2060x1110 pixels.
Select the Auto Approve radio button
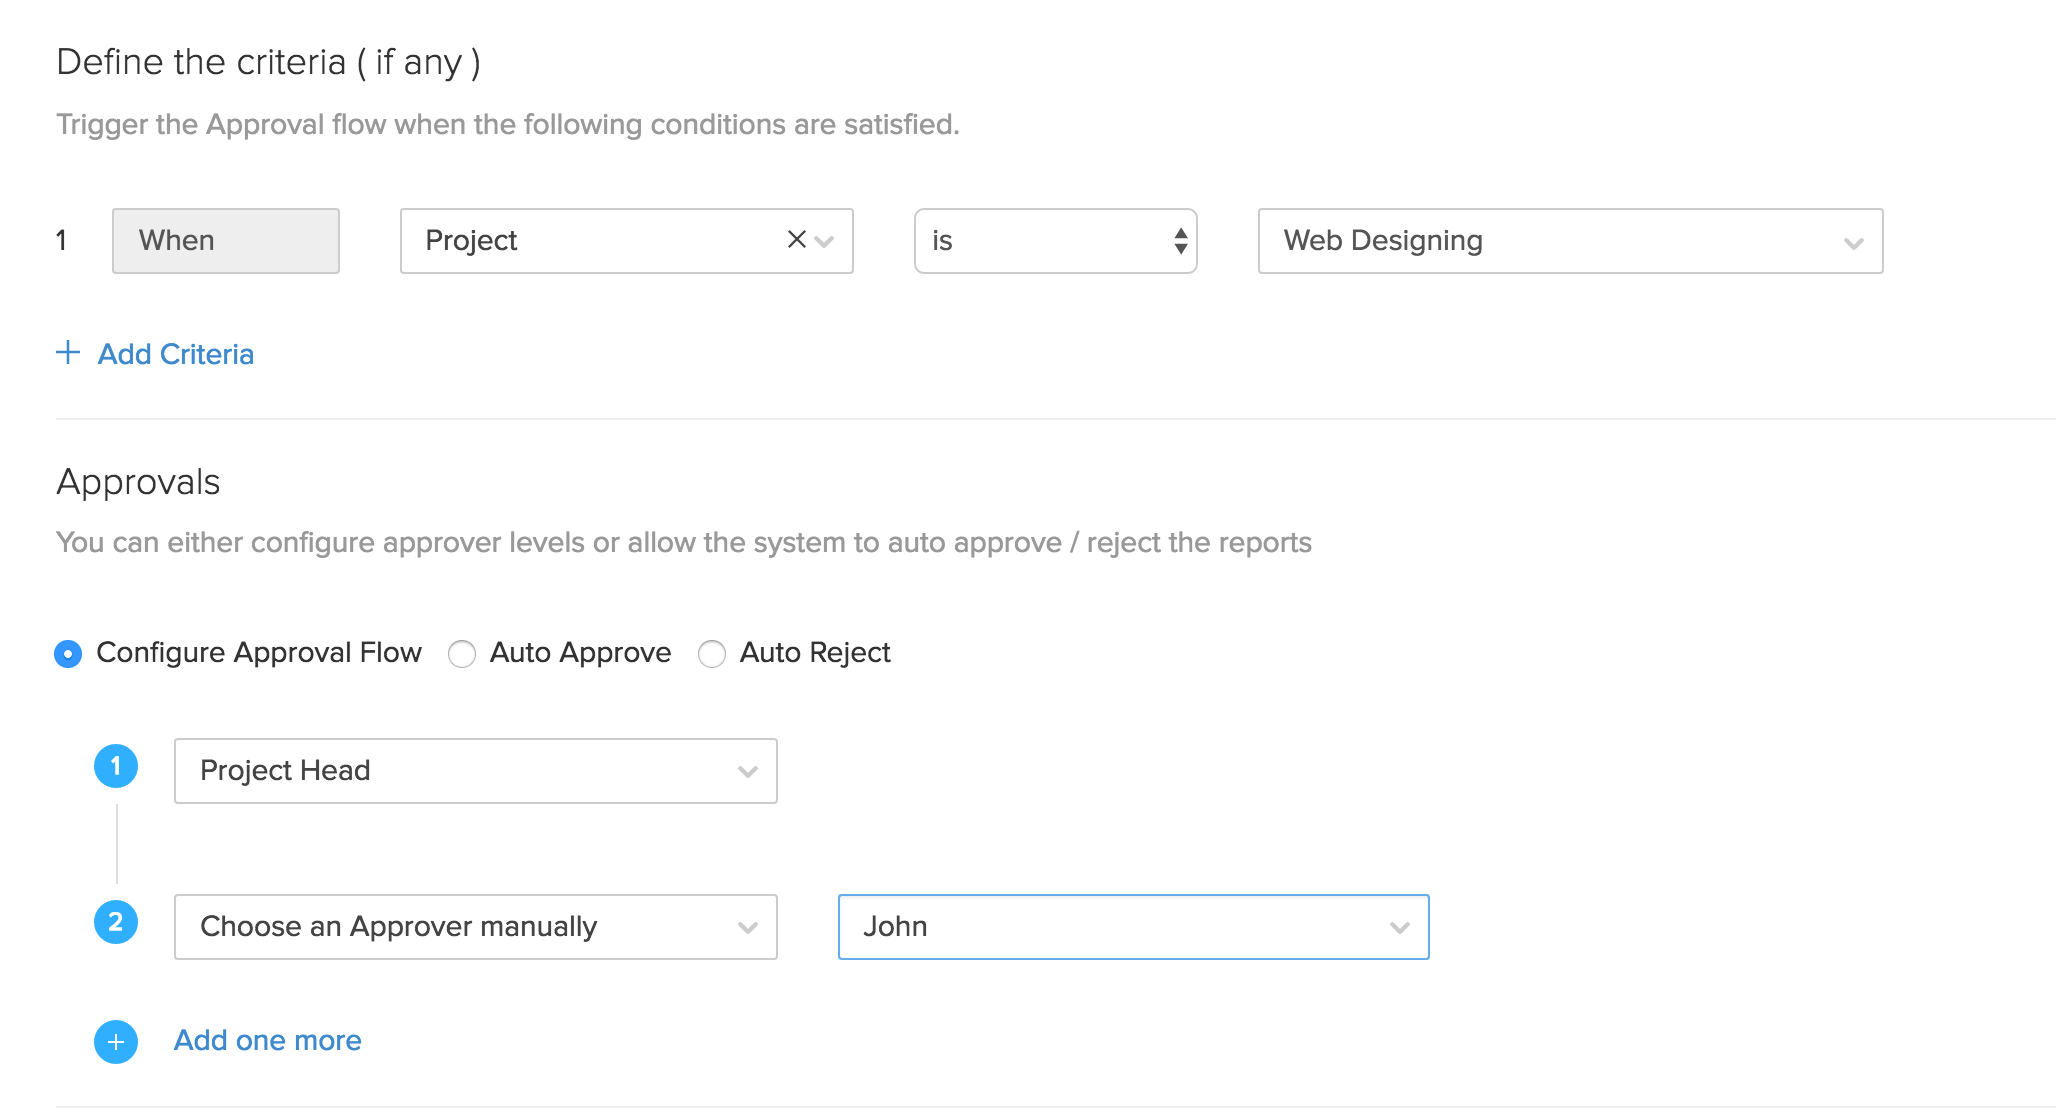click(462, 654)
